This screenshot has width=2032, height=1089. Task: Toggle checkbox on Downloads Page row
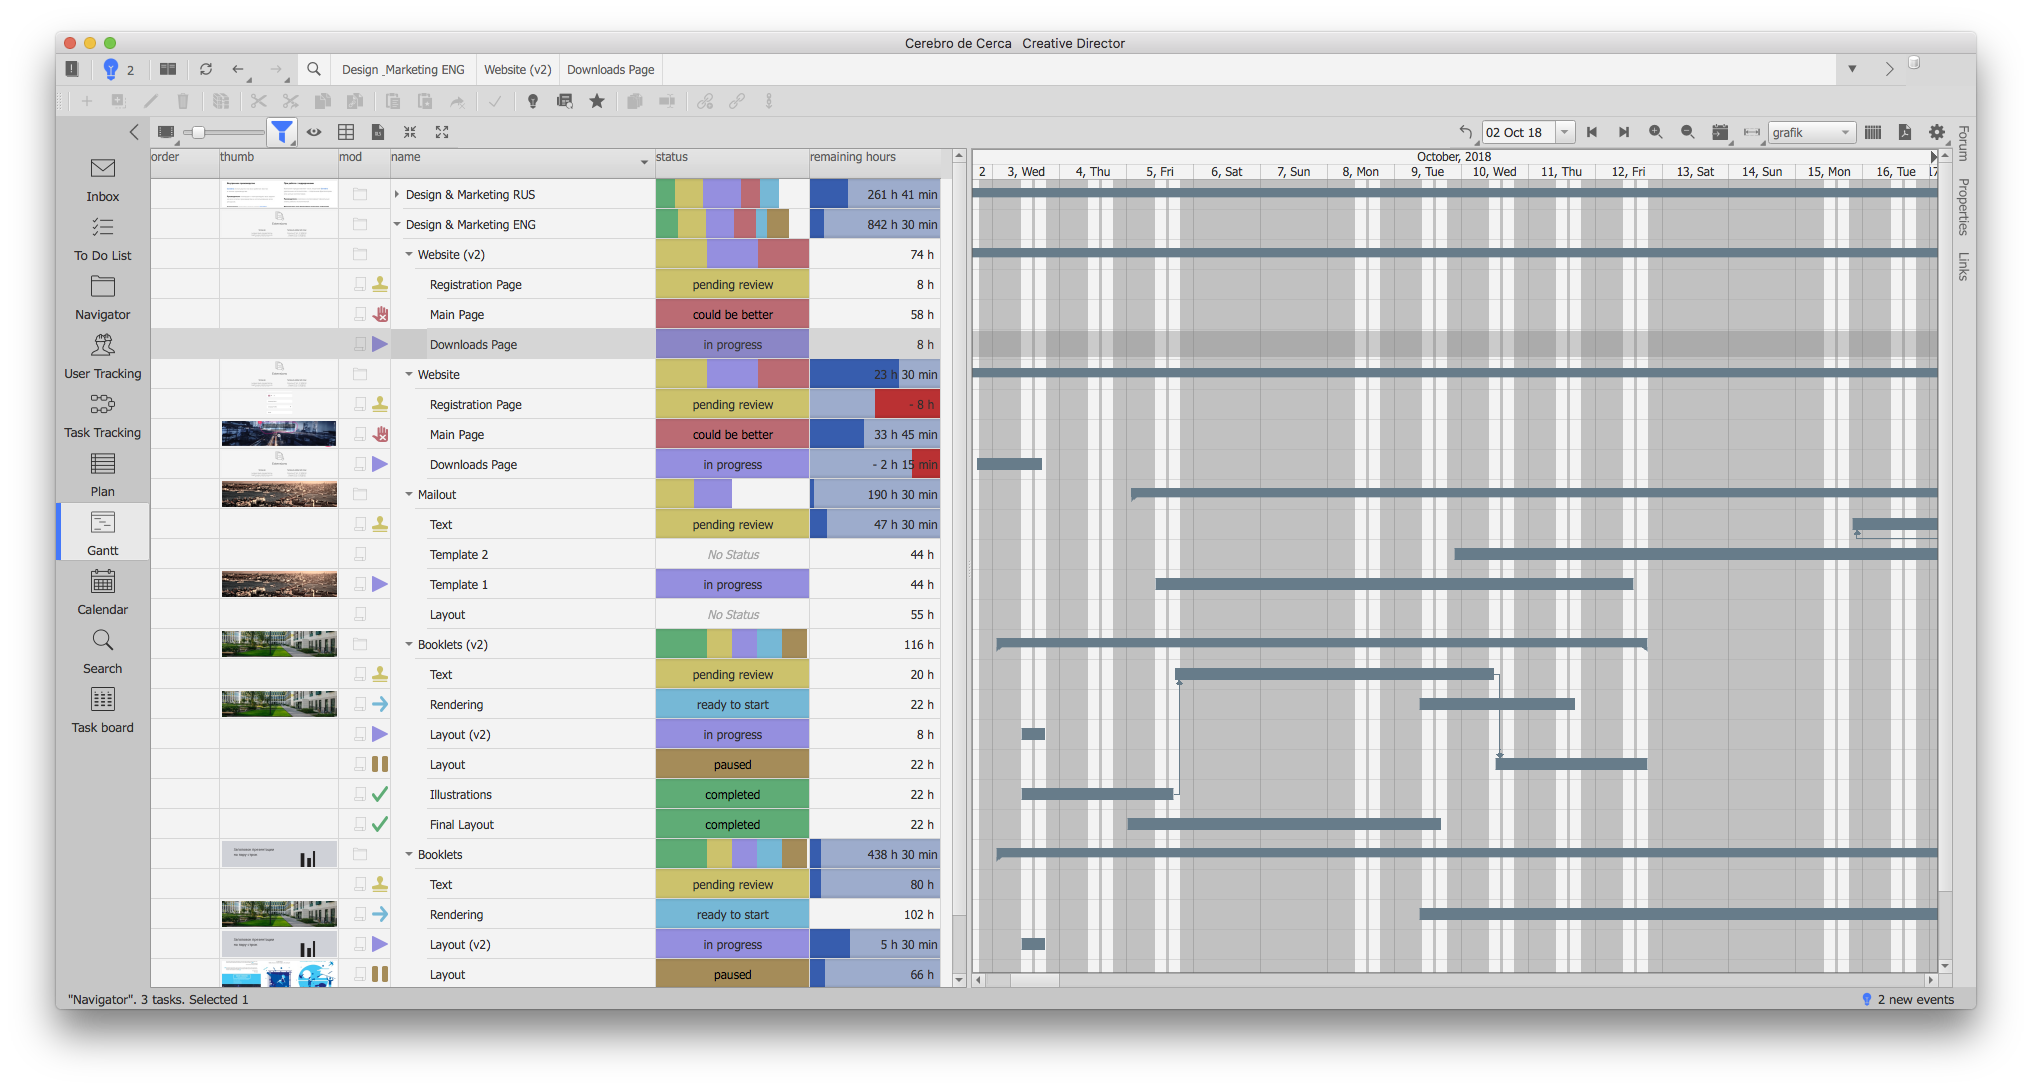(x=360, y=344)
